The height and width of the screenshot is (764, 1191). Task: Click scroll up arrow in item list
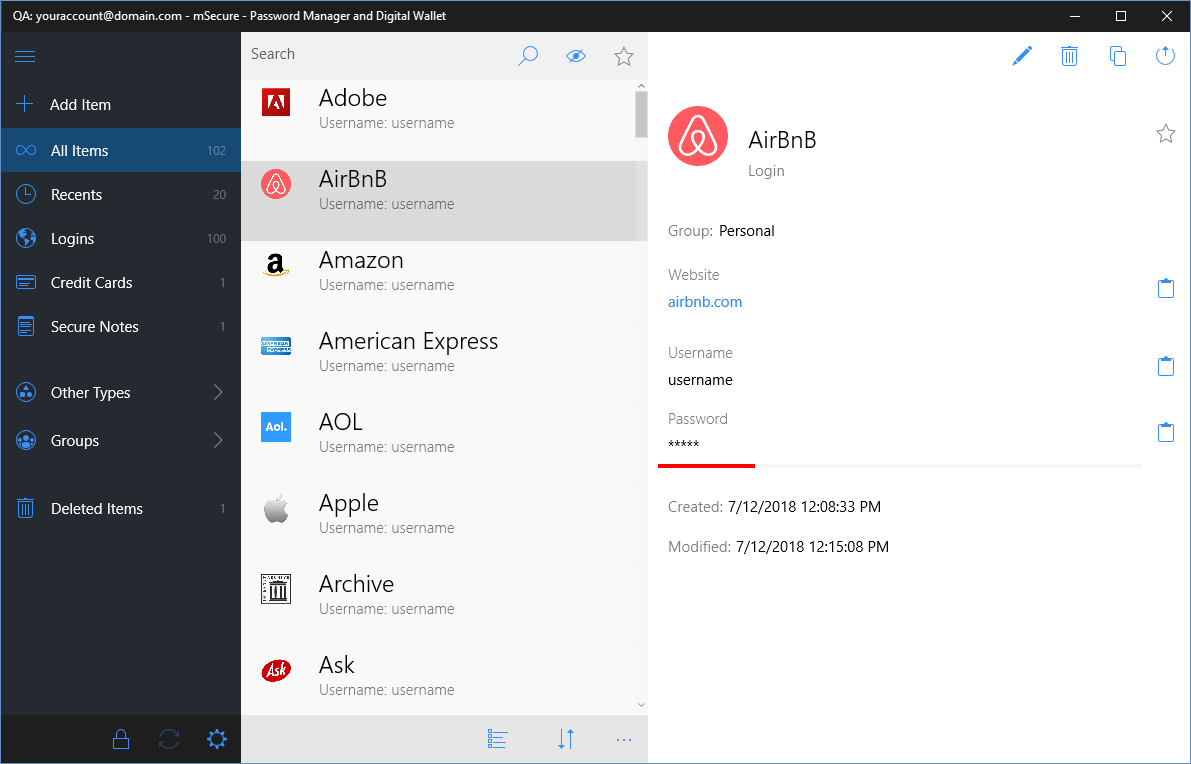[641, 86]
